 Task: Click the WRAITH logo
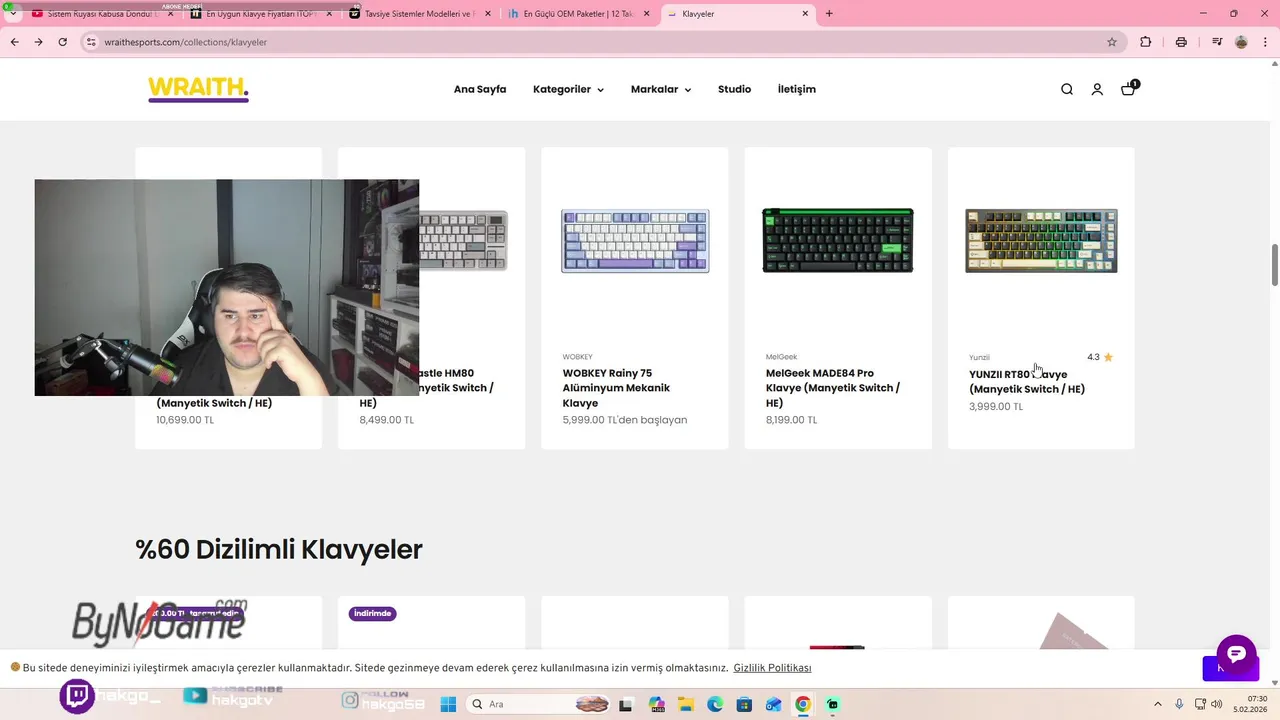198,89
